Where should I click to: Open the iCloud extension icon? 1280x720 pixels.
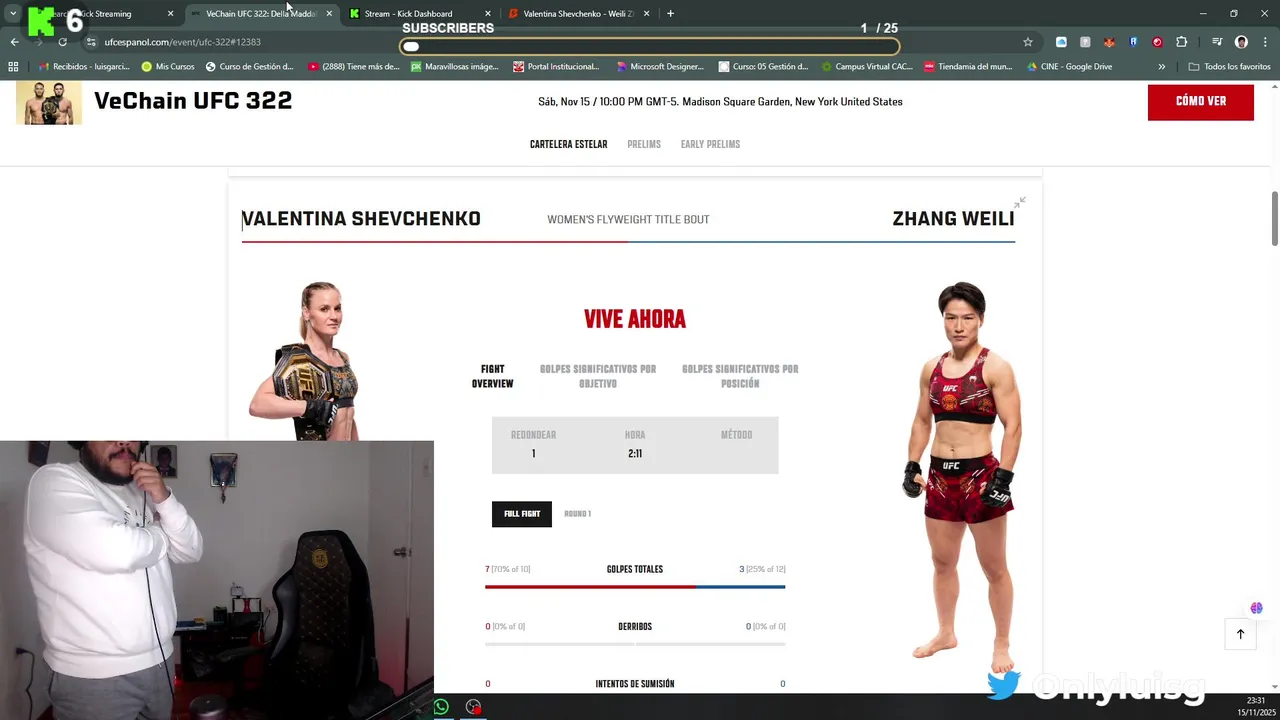click(x=1061, y=42)
